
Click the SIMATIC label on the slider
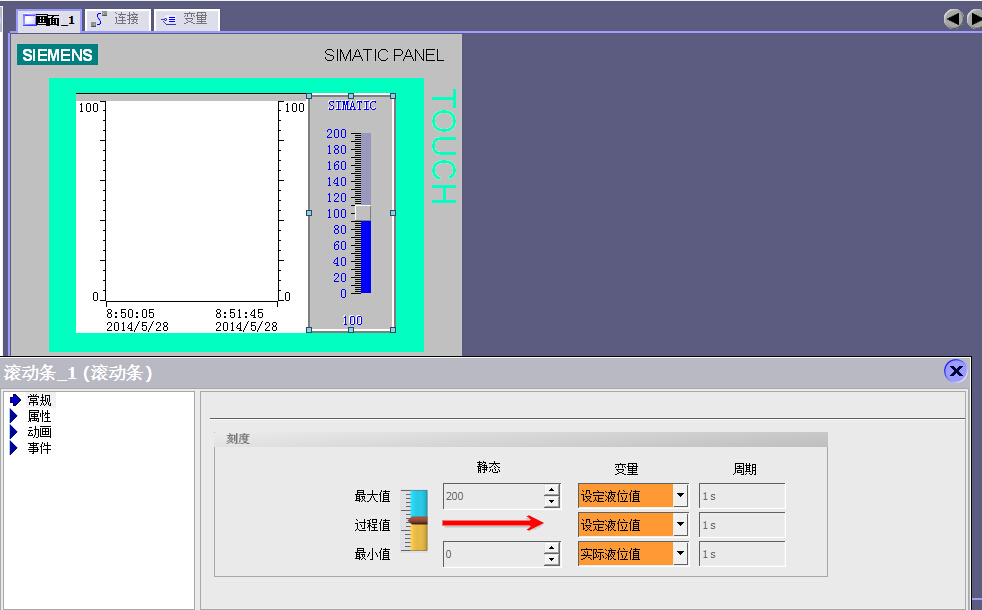tap(352, 106)
